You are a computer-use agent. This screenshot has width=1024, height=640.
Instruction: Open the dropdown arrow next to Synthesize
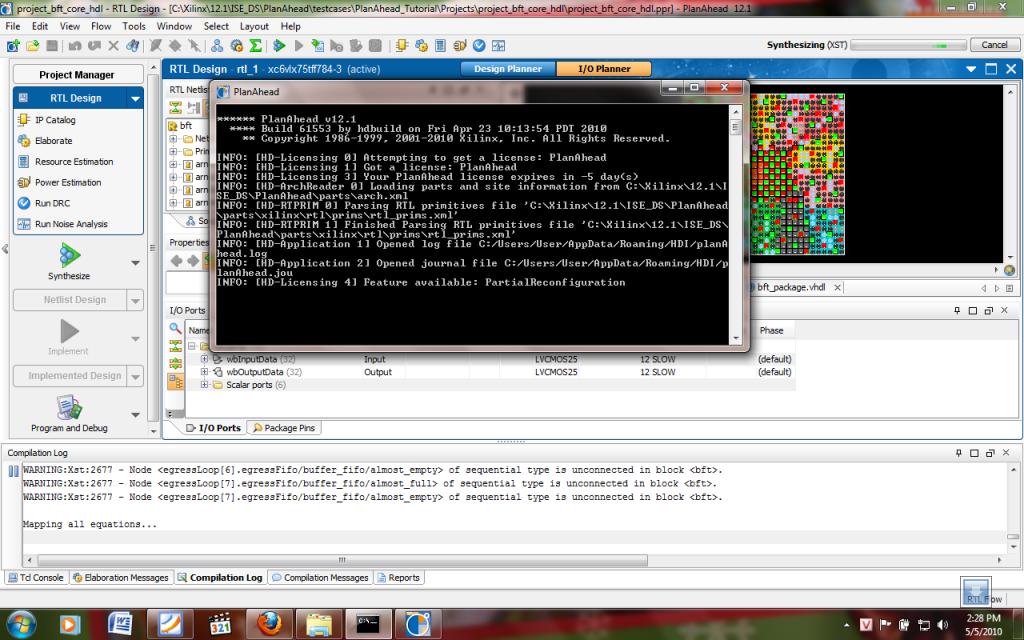click(x=135, y=263)
